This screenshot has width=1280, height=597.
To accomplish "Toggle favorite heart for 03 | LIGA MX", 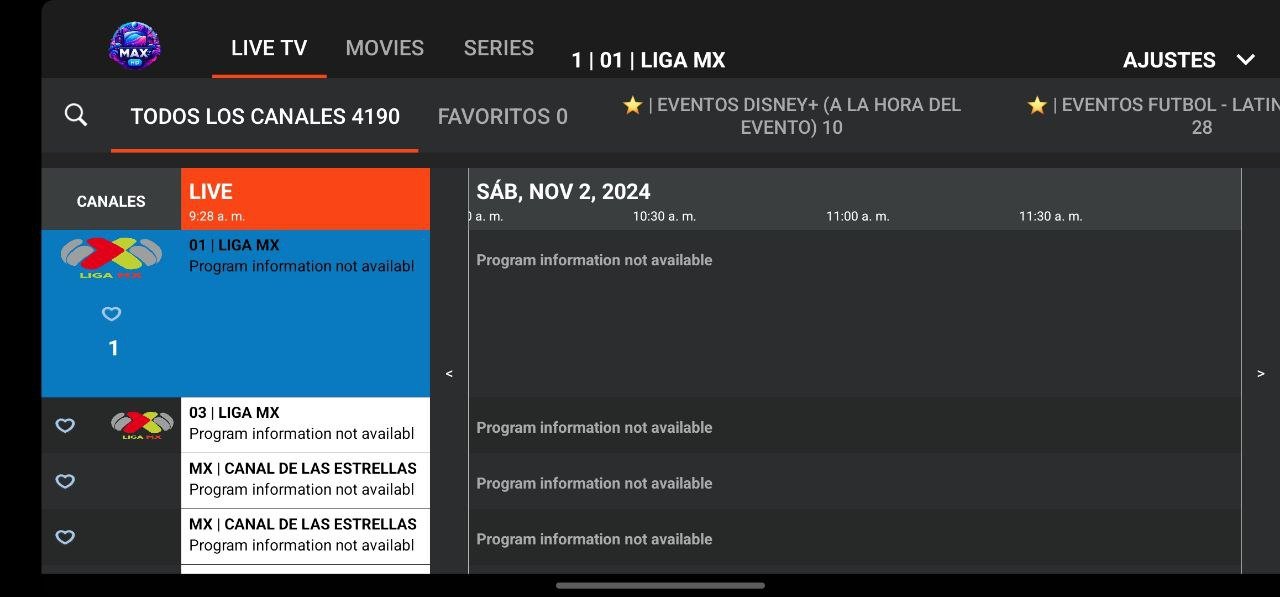I will [x=65, y=426].
